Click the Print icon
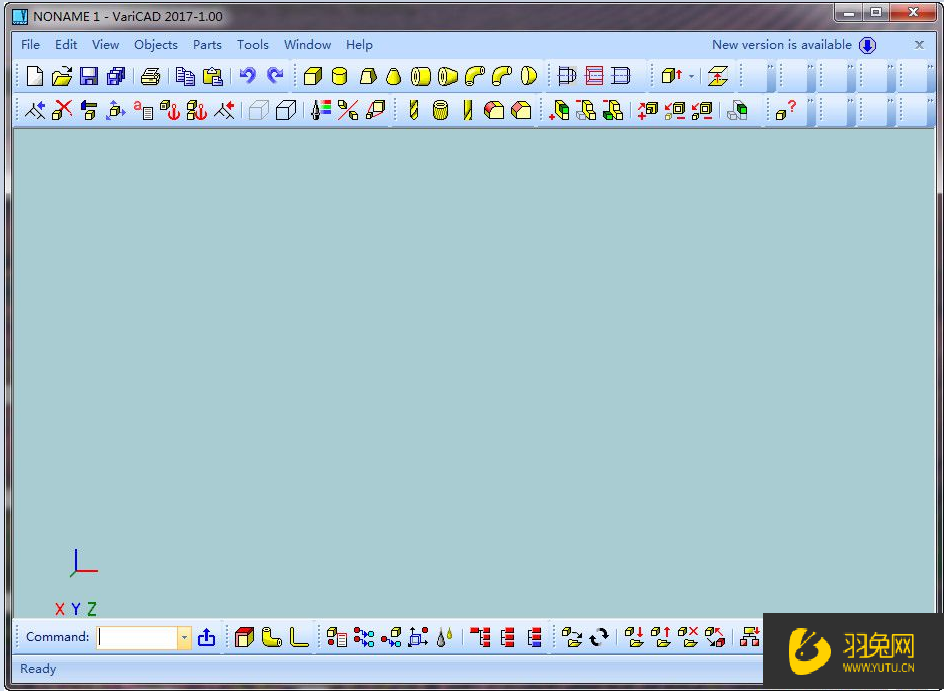The height and width of the screenshot is (691, 944). coord(150,76)
